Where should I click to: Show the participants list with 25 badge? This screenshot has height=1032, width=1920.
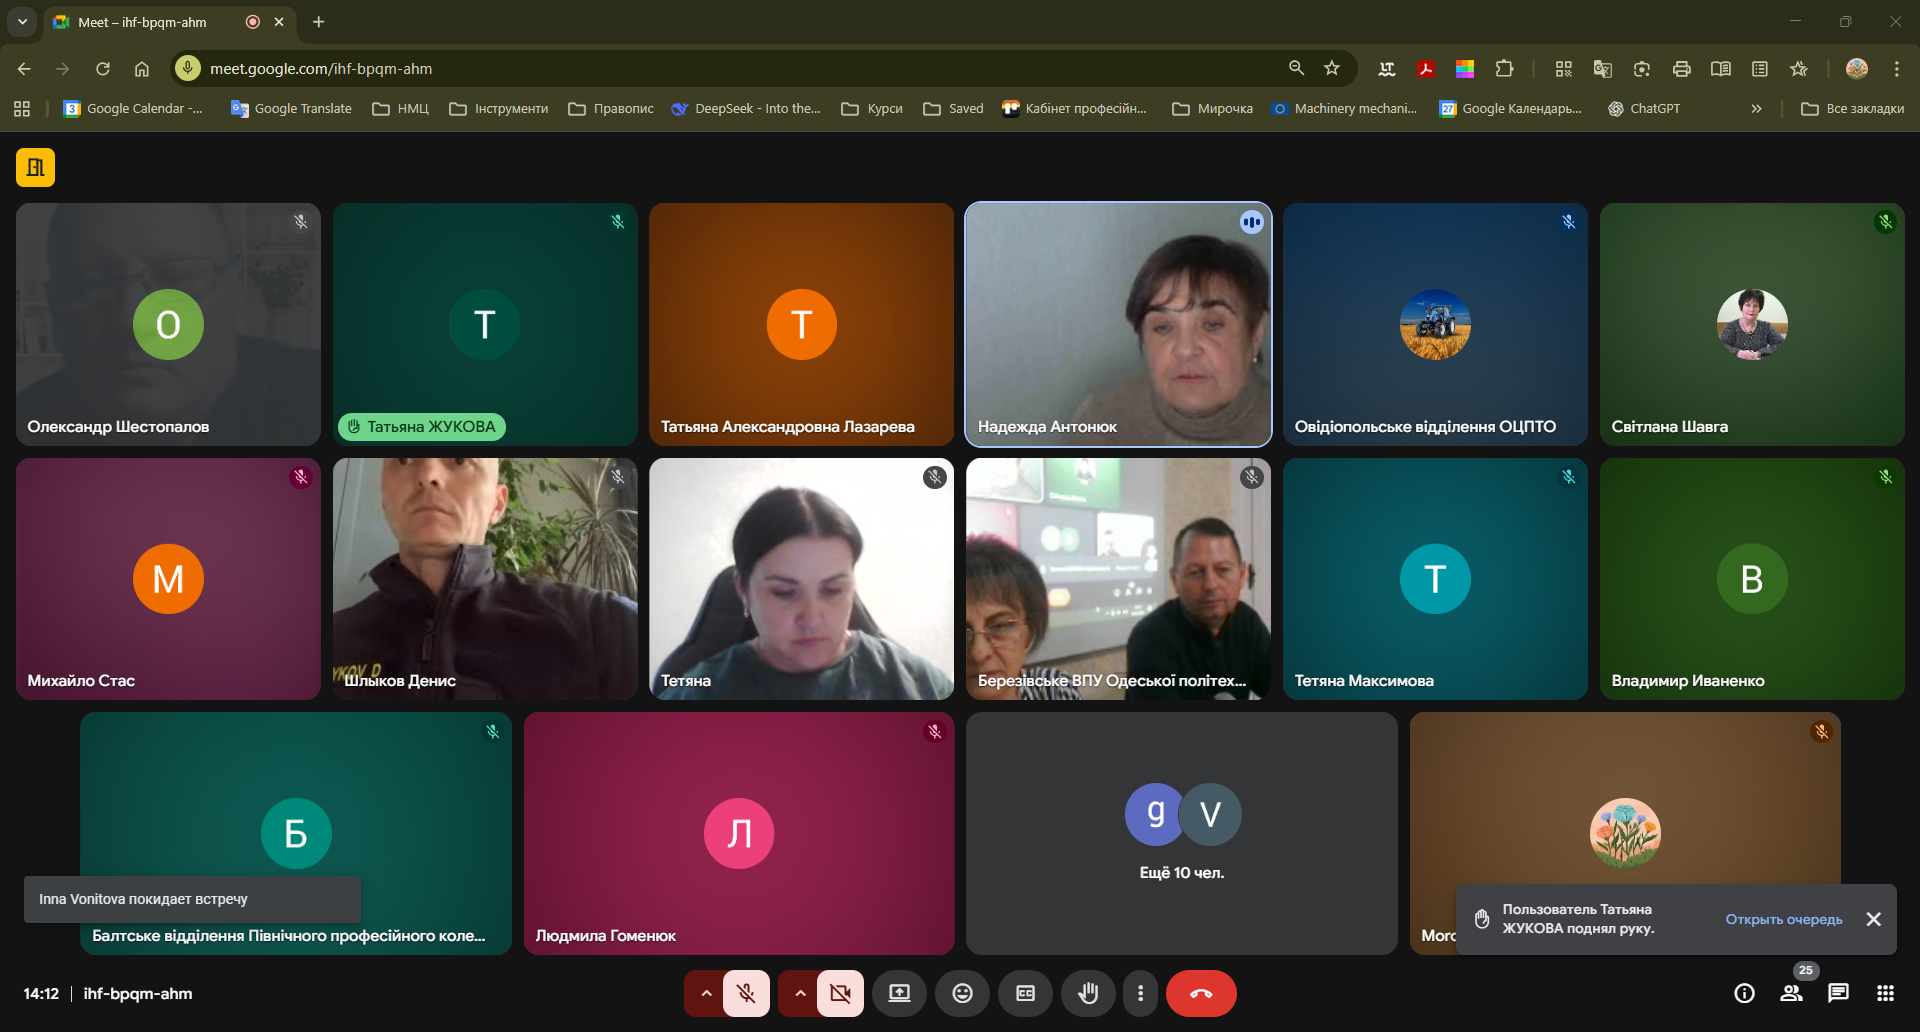click(x=1791, y=993)
